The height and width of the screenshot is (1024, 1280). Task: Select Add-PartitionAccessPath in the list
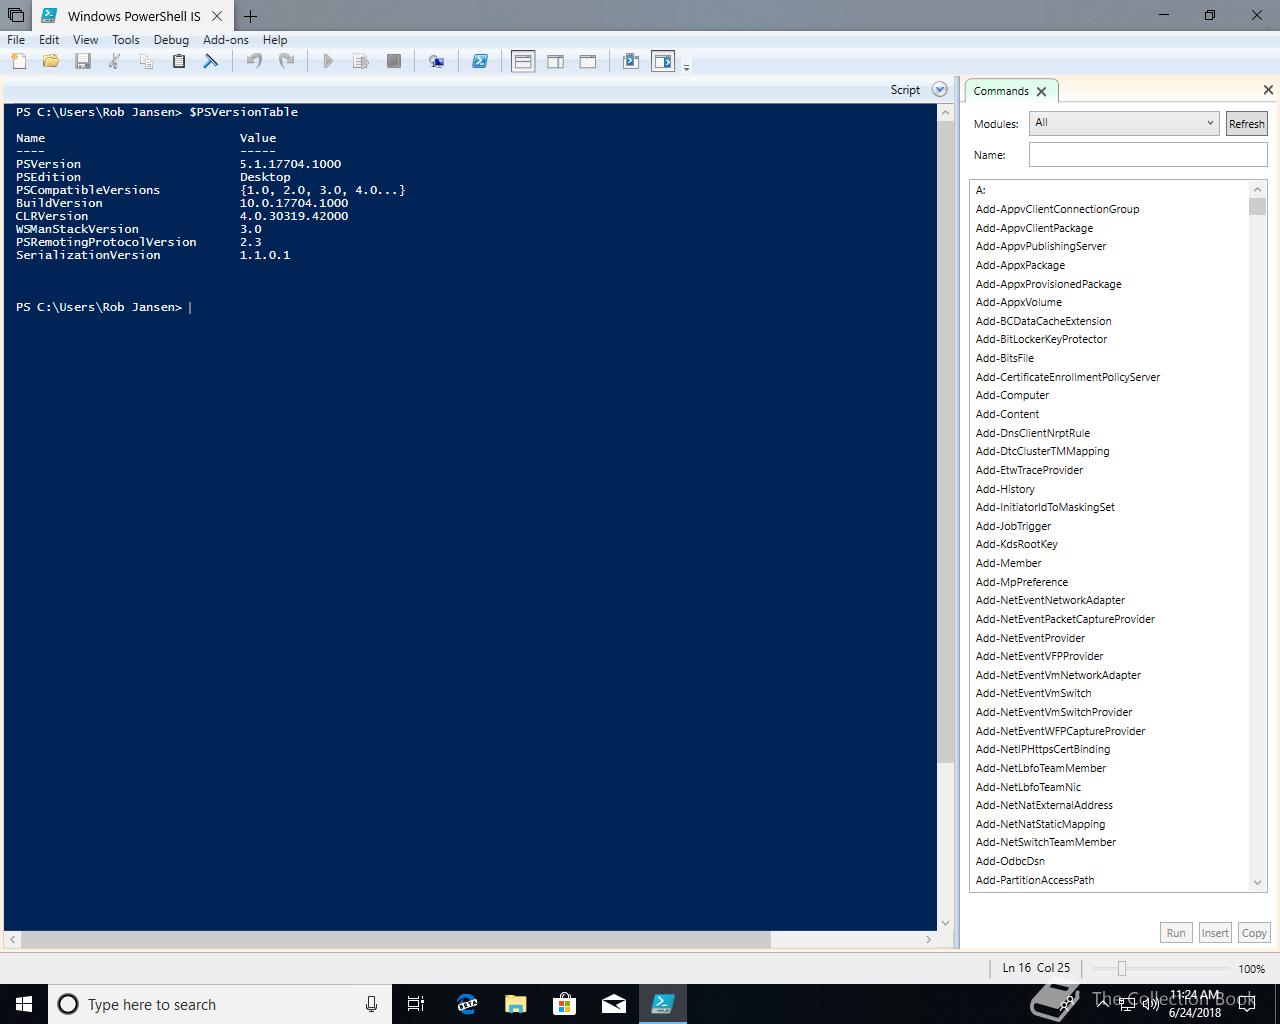coord(1034,880)
